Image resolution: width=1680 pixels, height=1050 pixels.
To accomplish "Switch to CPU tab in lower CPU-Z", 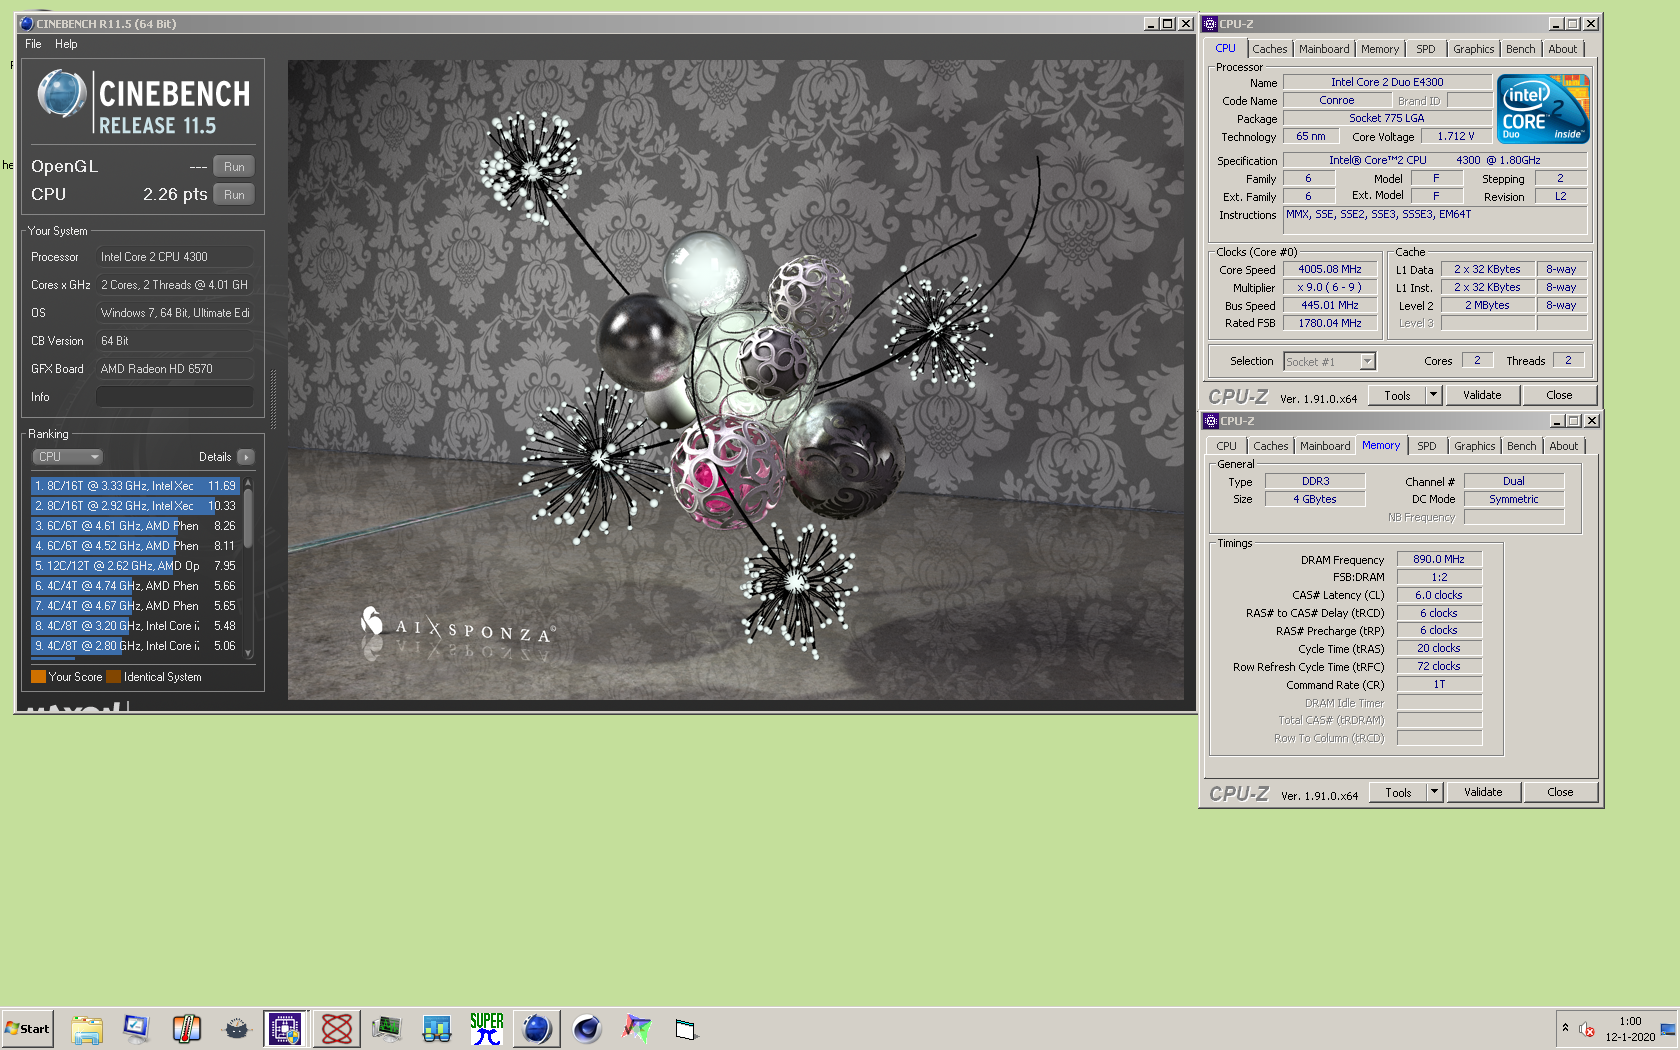I will (x=1227, y=446).
